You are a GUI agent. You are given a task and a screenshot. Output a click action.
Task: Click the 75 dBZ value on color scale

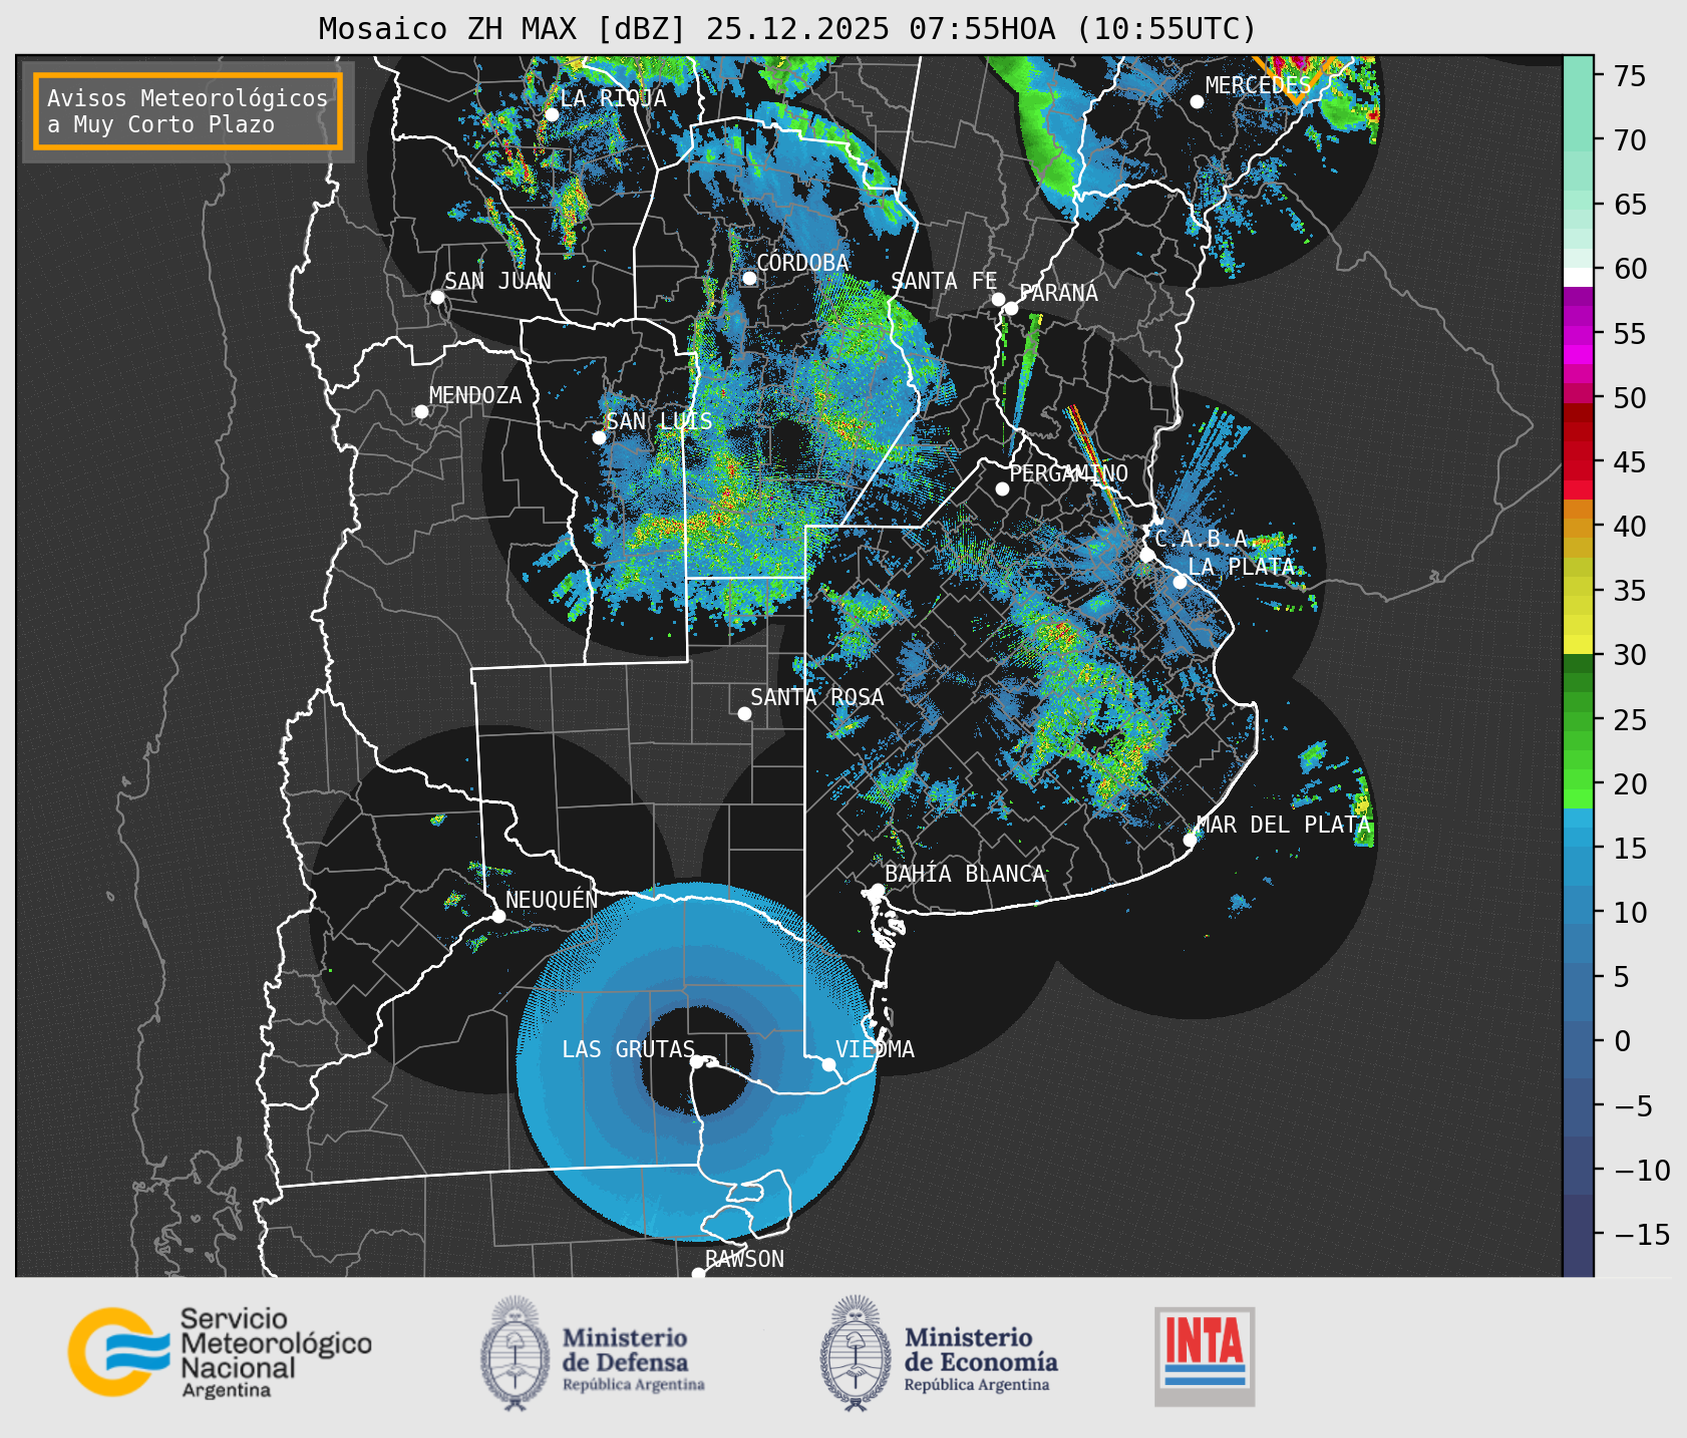(x=1628, y=76)
